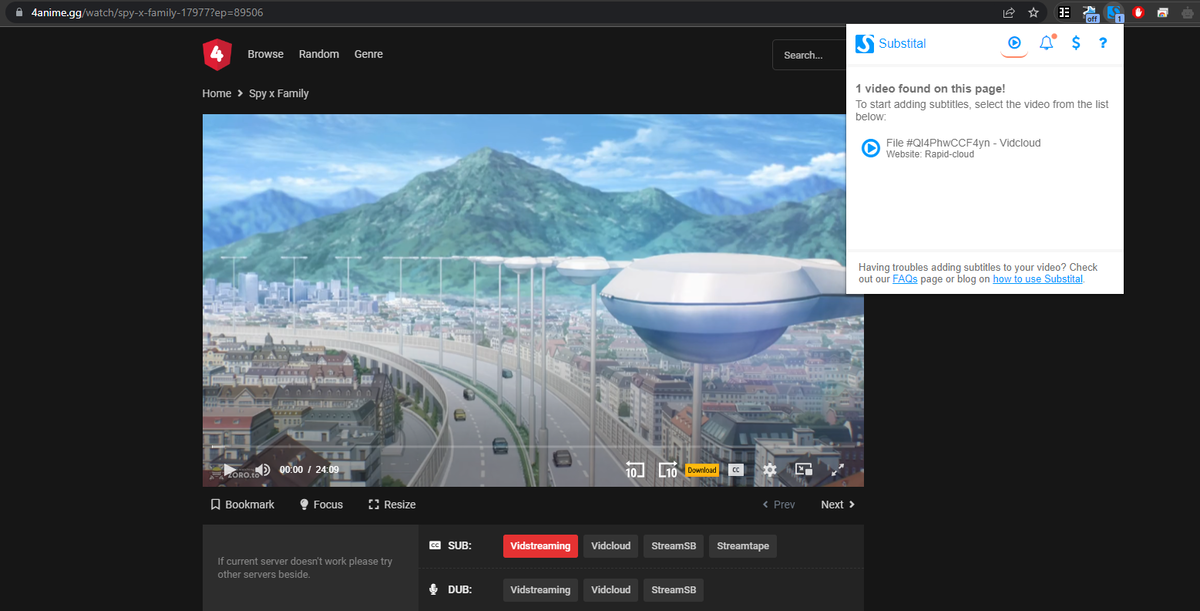
Task: Bookmark this tab with the star icon
Action: tap(1034, 12)
